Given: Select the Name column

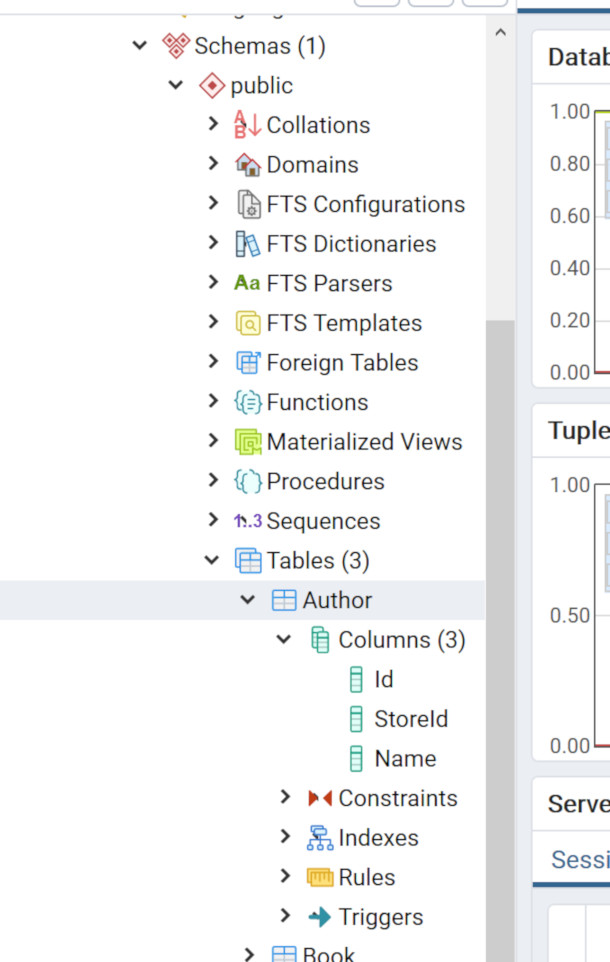Looking at the screenshot, I should (405, 759).
